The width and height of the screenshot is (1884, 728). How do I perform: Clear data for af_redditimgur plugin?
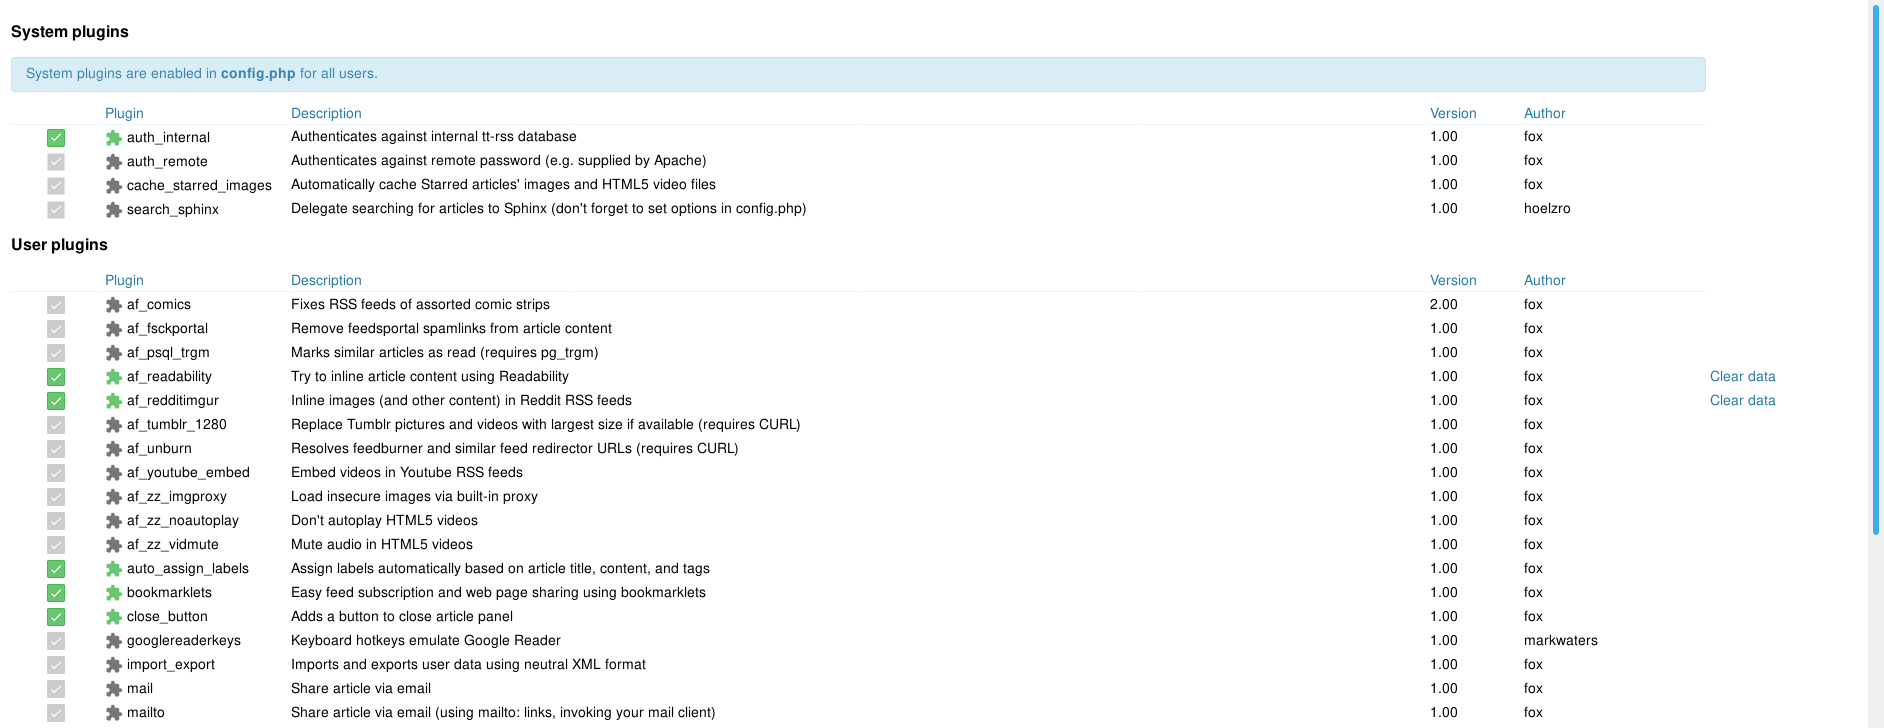tap(1742, 401)
